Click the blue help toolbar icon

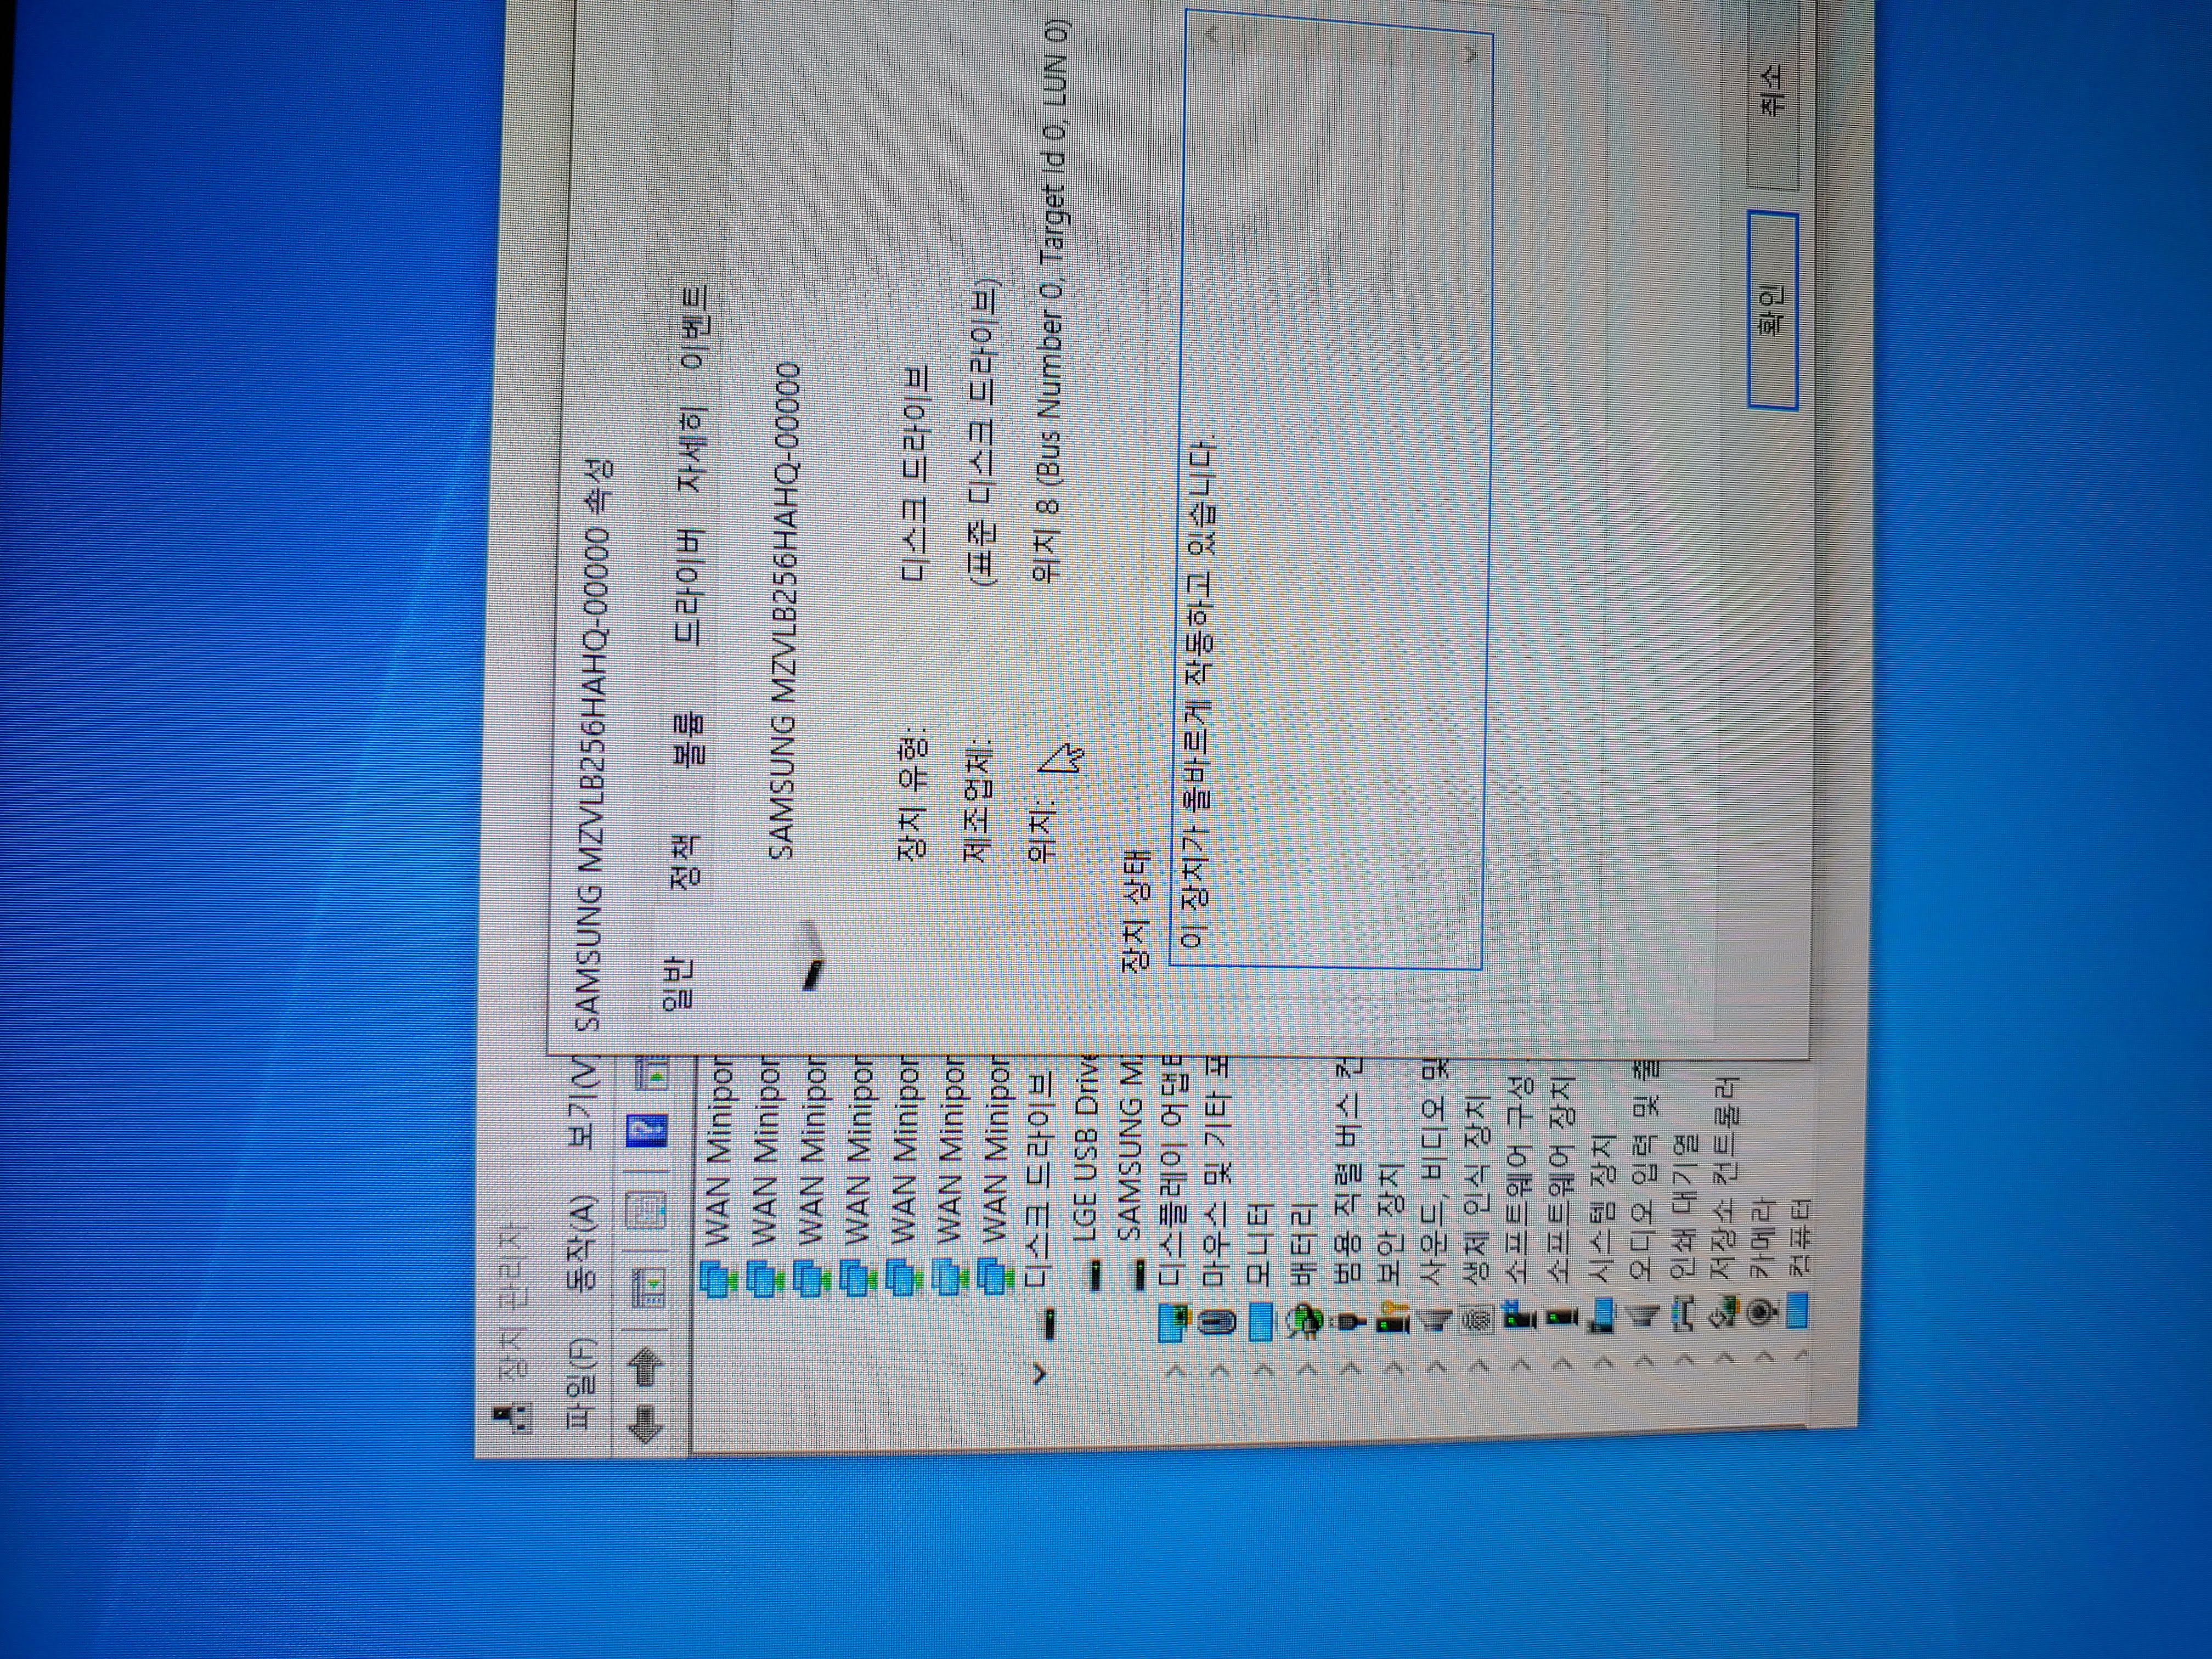(x=647, y=1132)
